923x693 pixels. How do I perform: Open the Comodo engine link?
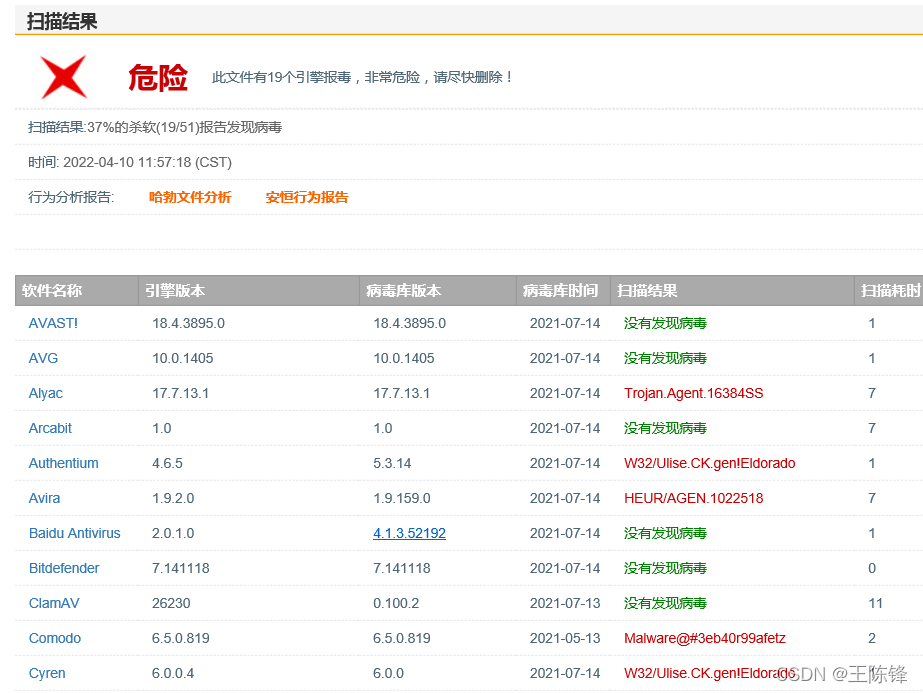coord(55,638)
